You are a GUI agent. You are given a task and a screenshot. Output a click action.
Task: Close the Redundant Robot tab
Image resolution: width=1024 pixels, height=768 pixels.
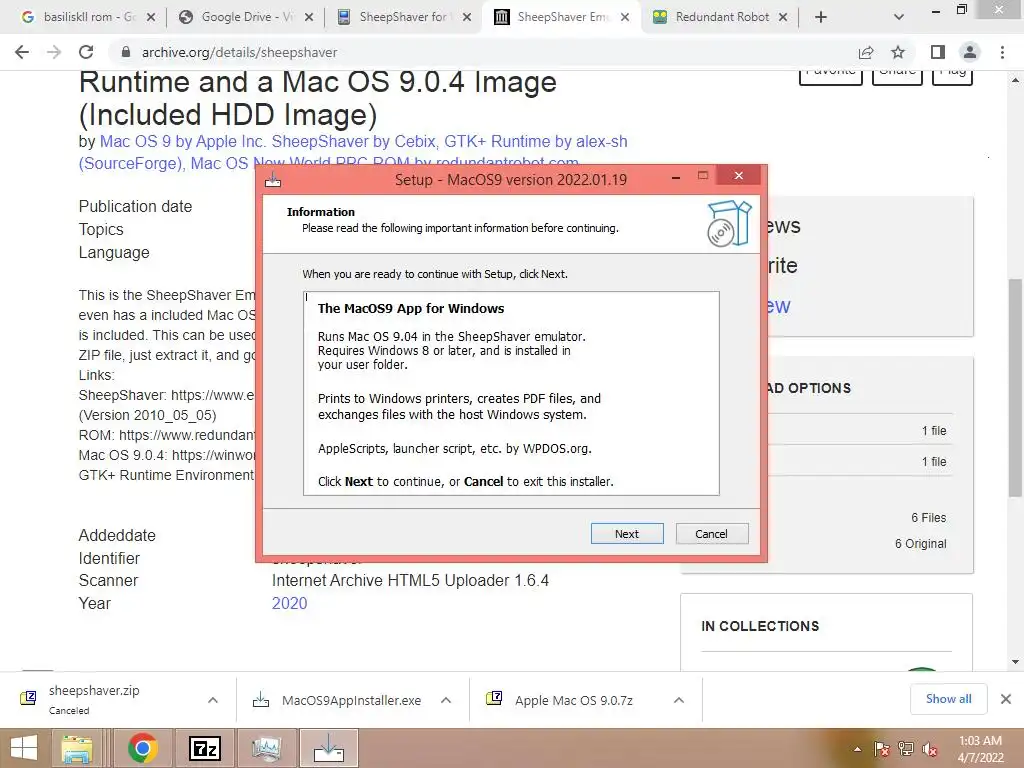(783, 17)
